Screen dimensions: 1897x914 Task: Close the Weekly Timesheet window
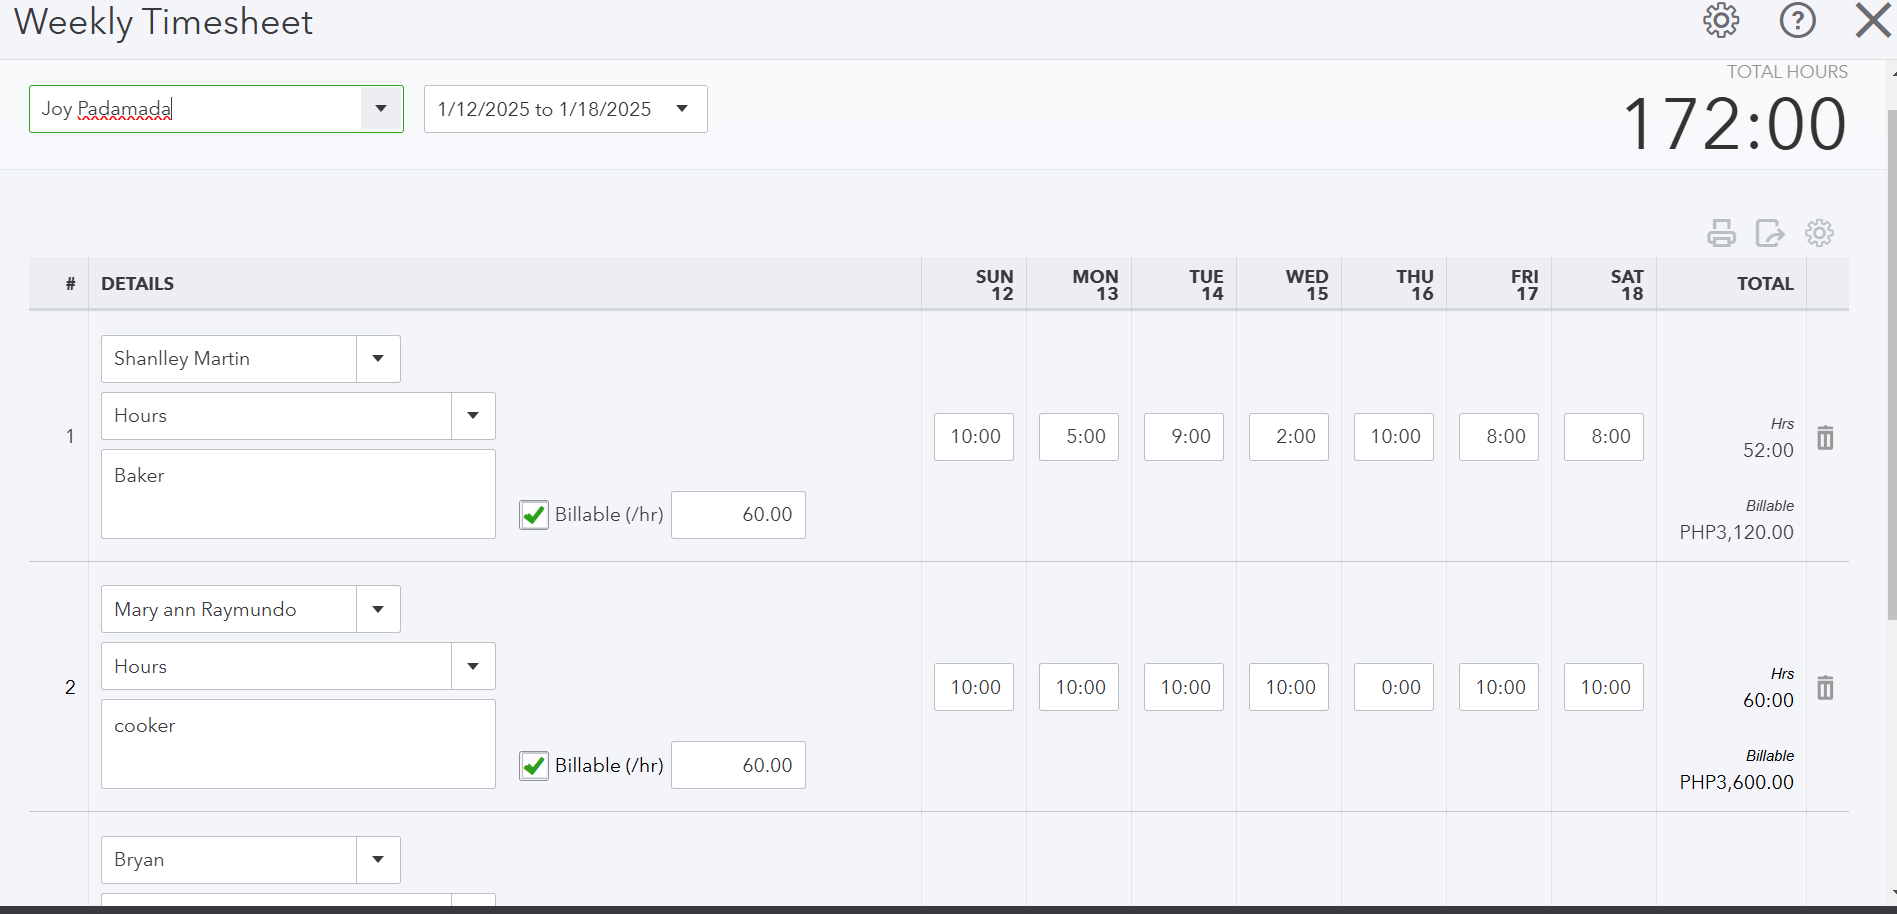[1872, 21]
